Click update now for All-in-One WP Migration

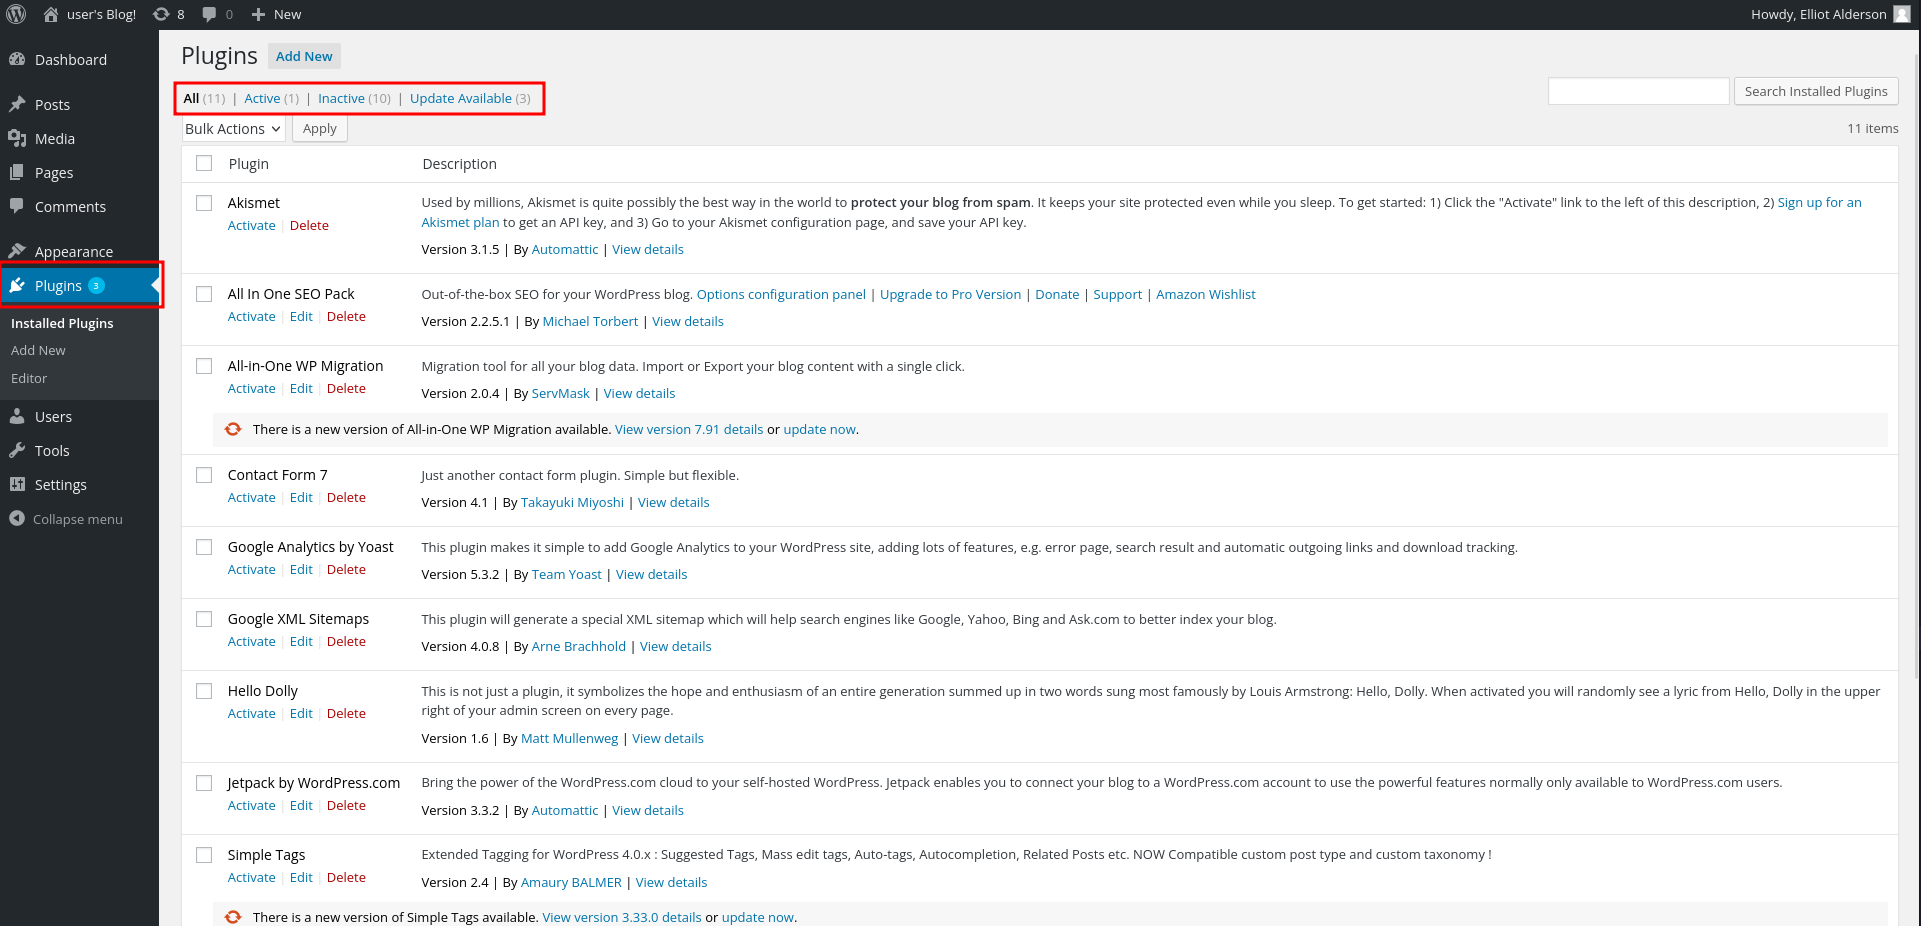(x=819, y=429)
